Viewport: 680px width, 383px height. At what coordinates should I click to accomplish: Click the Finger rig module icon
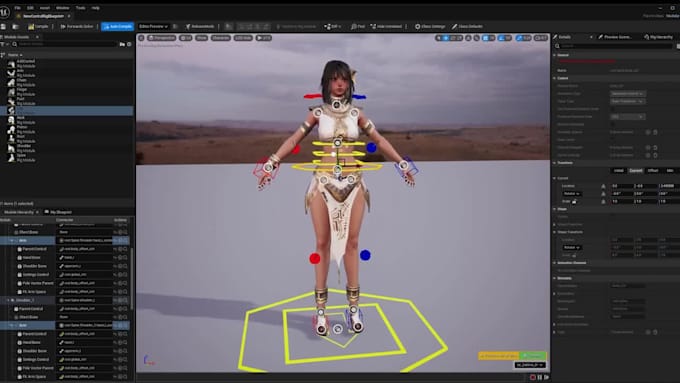pos(11,92)
